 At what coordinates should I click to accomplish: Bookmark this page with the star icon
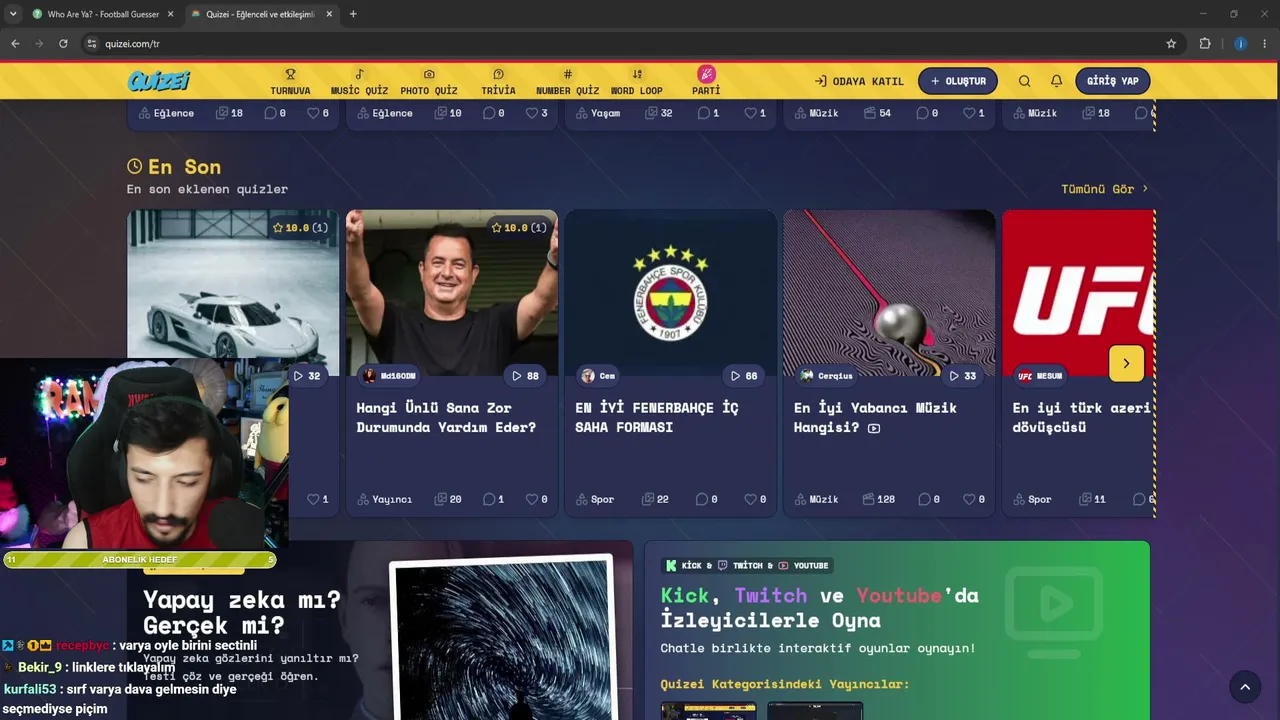(x=1171, y=44)
